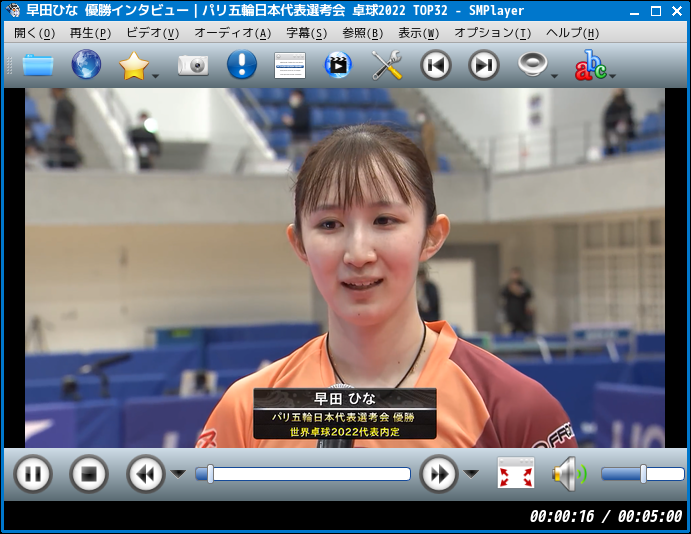Stop playback with the stop button
The image size is (691, 534).
89,474
